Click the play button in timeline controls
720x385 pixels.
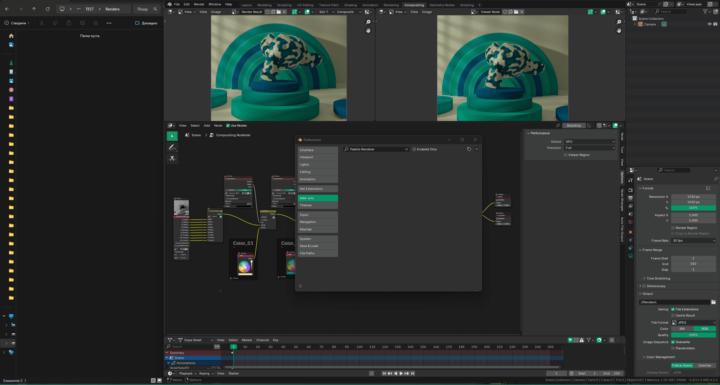[401, 374]
